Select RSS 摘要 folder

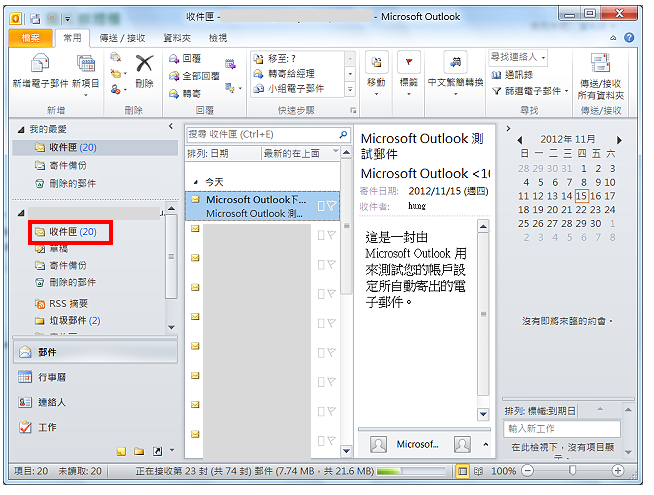coord(61,304)
